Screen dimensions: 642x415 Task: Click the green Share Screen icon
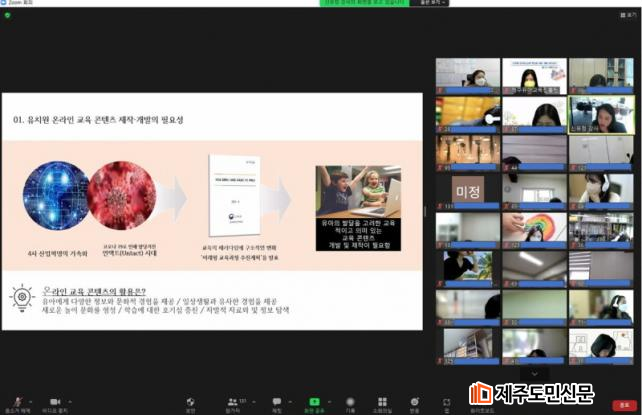[x=314, y=401]
